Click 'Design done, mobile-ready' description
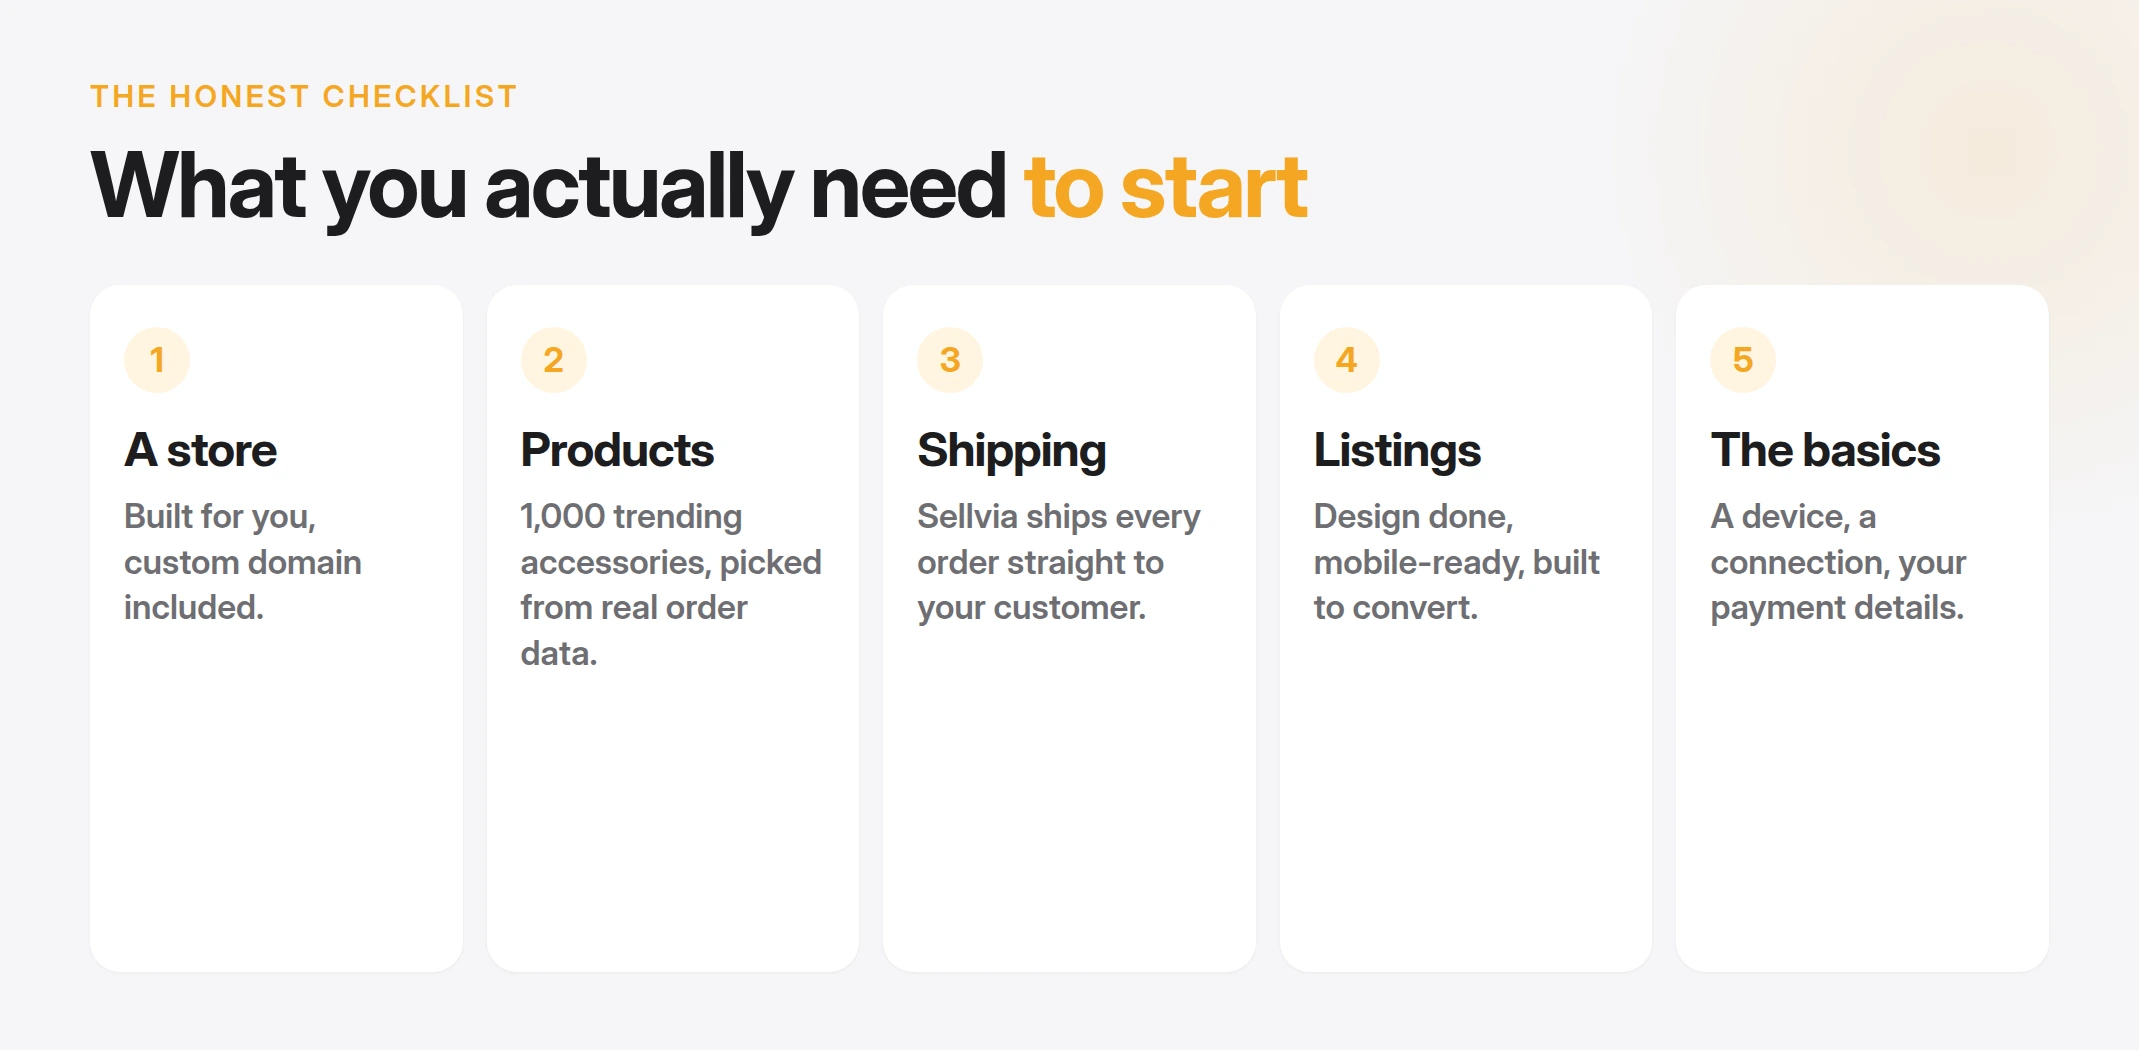 click(1457, 562)
